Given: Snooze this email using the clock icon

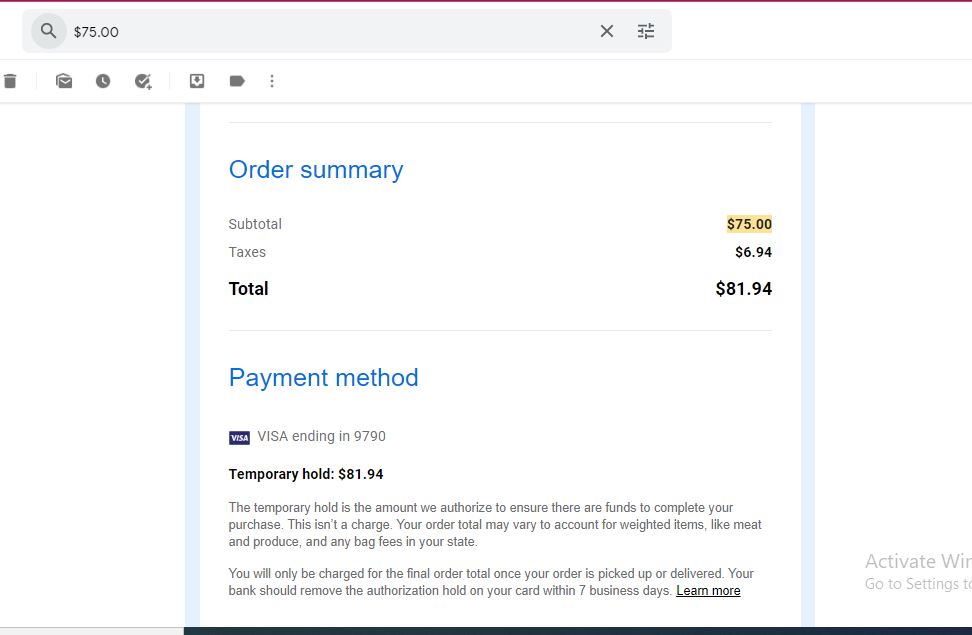Looking at the screenshot, I should click(x=103, y=81).
